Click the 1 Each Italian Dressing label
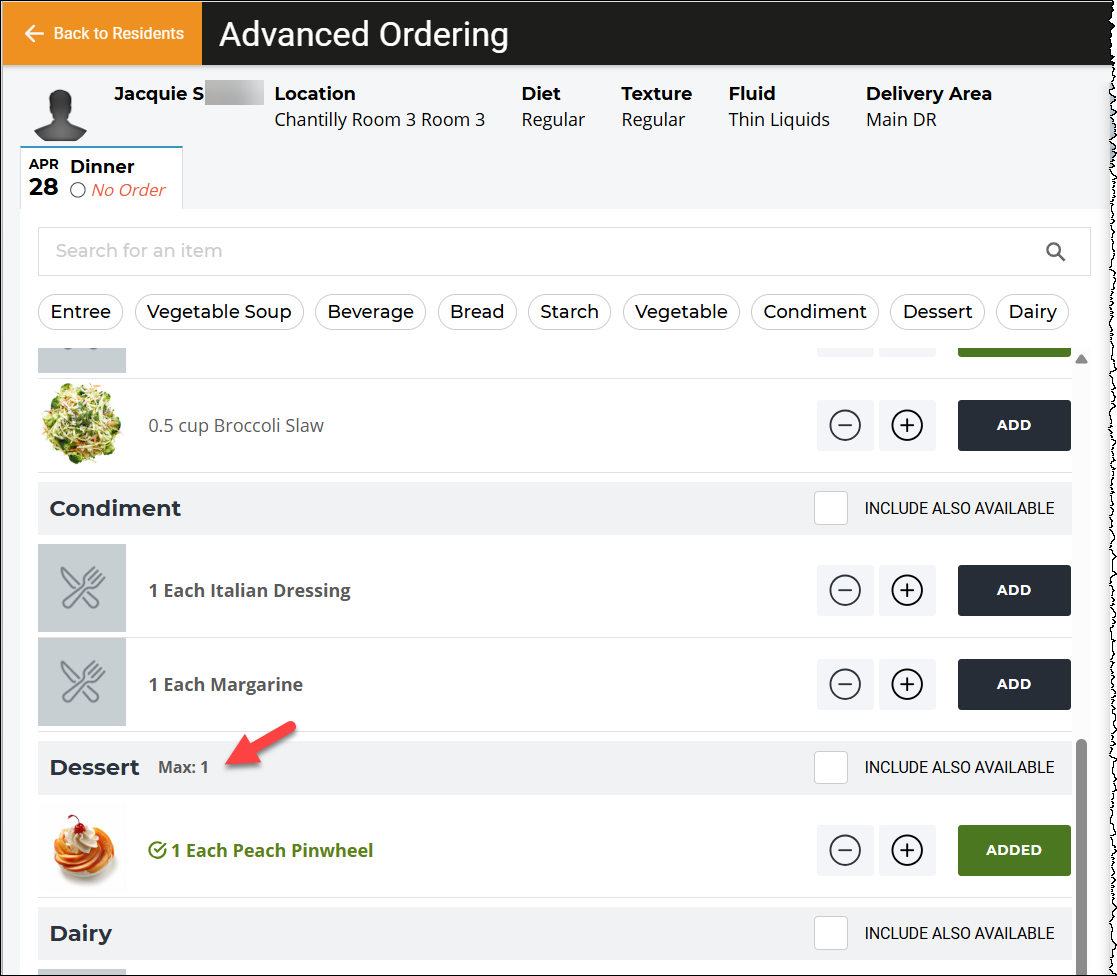Screen dimensions: 1117x976 coord(249,591)
